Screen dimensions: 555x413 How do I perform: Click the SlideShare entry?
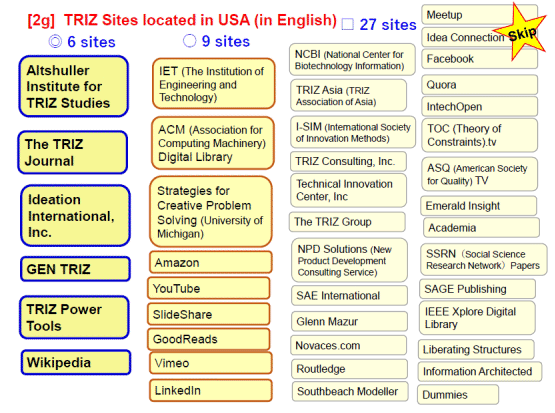208,314
